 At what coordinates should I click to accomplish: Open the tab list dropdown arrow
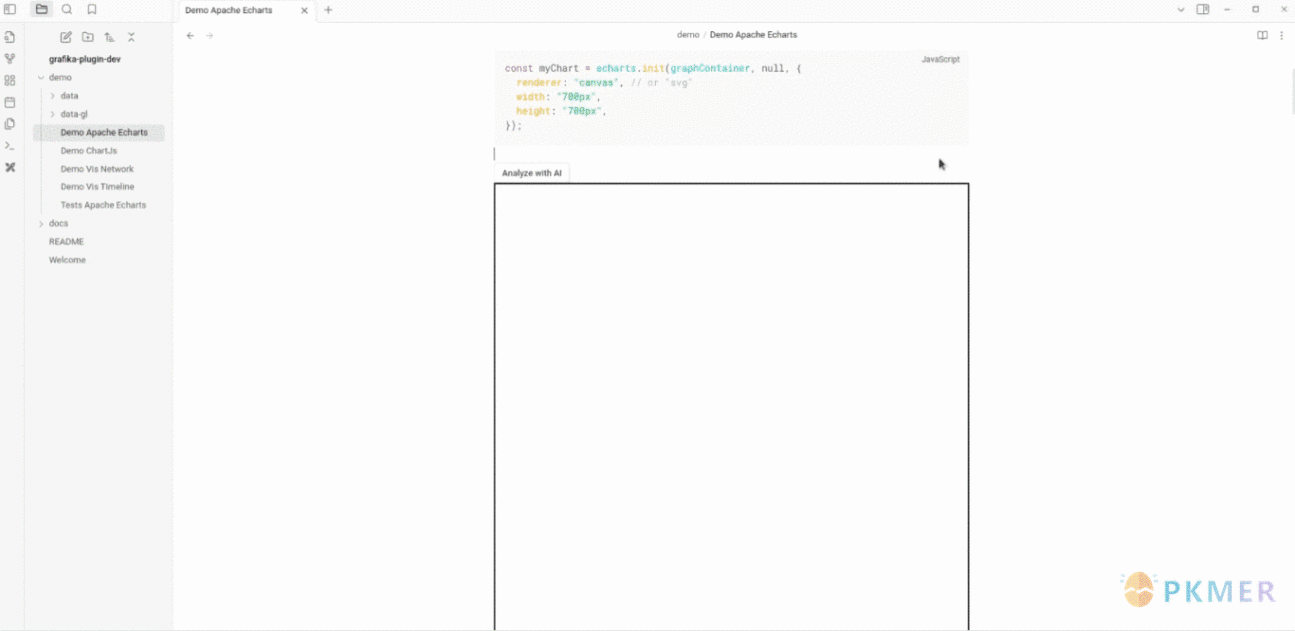pyautogui.click(x=1181, y=9)
